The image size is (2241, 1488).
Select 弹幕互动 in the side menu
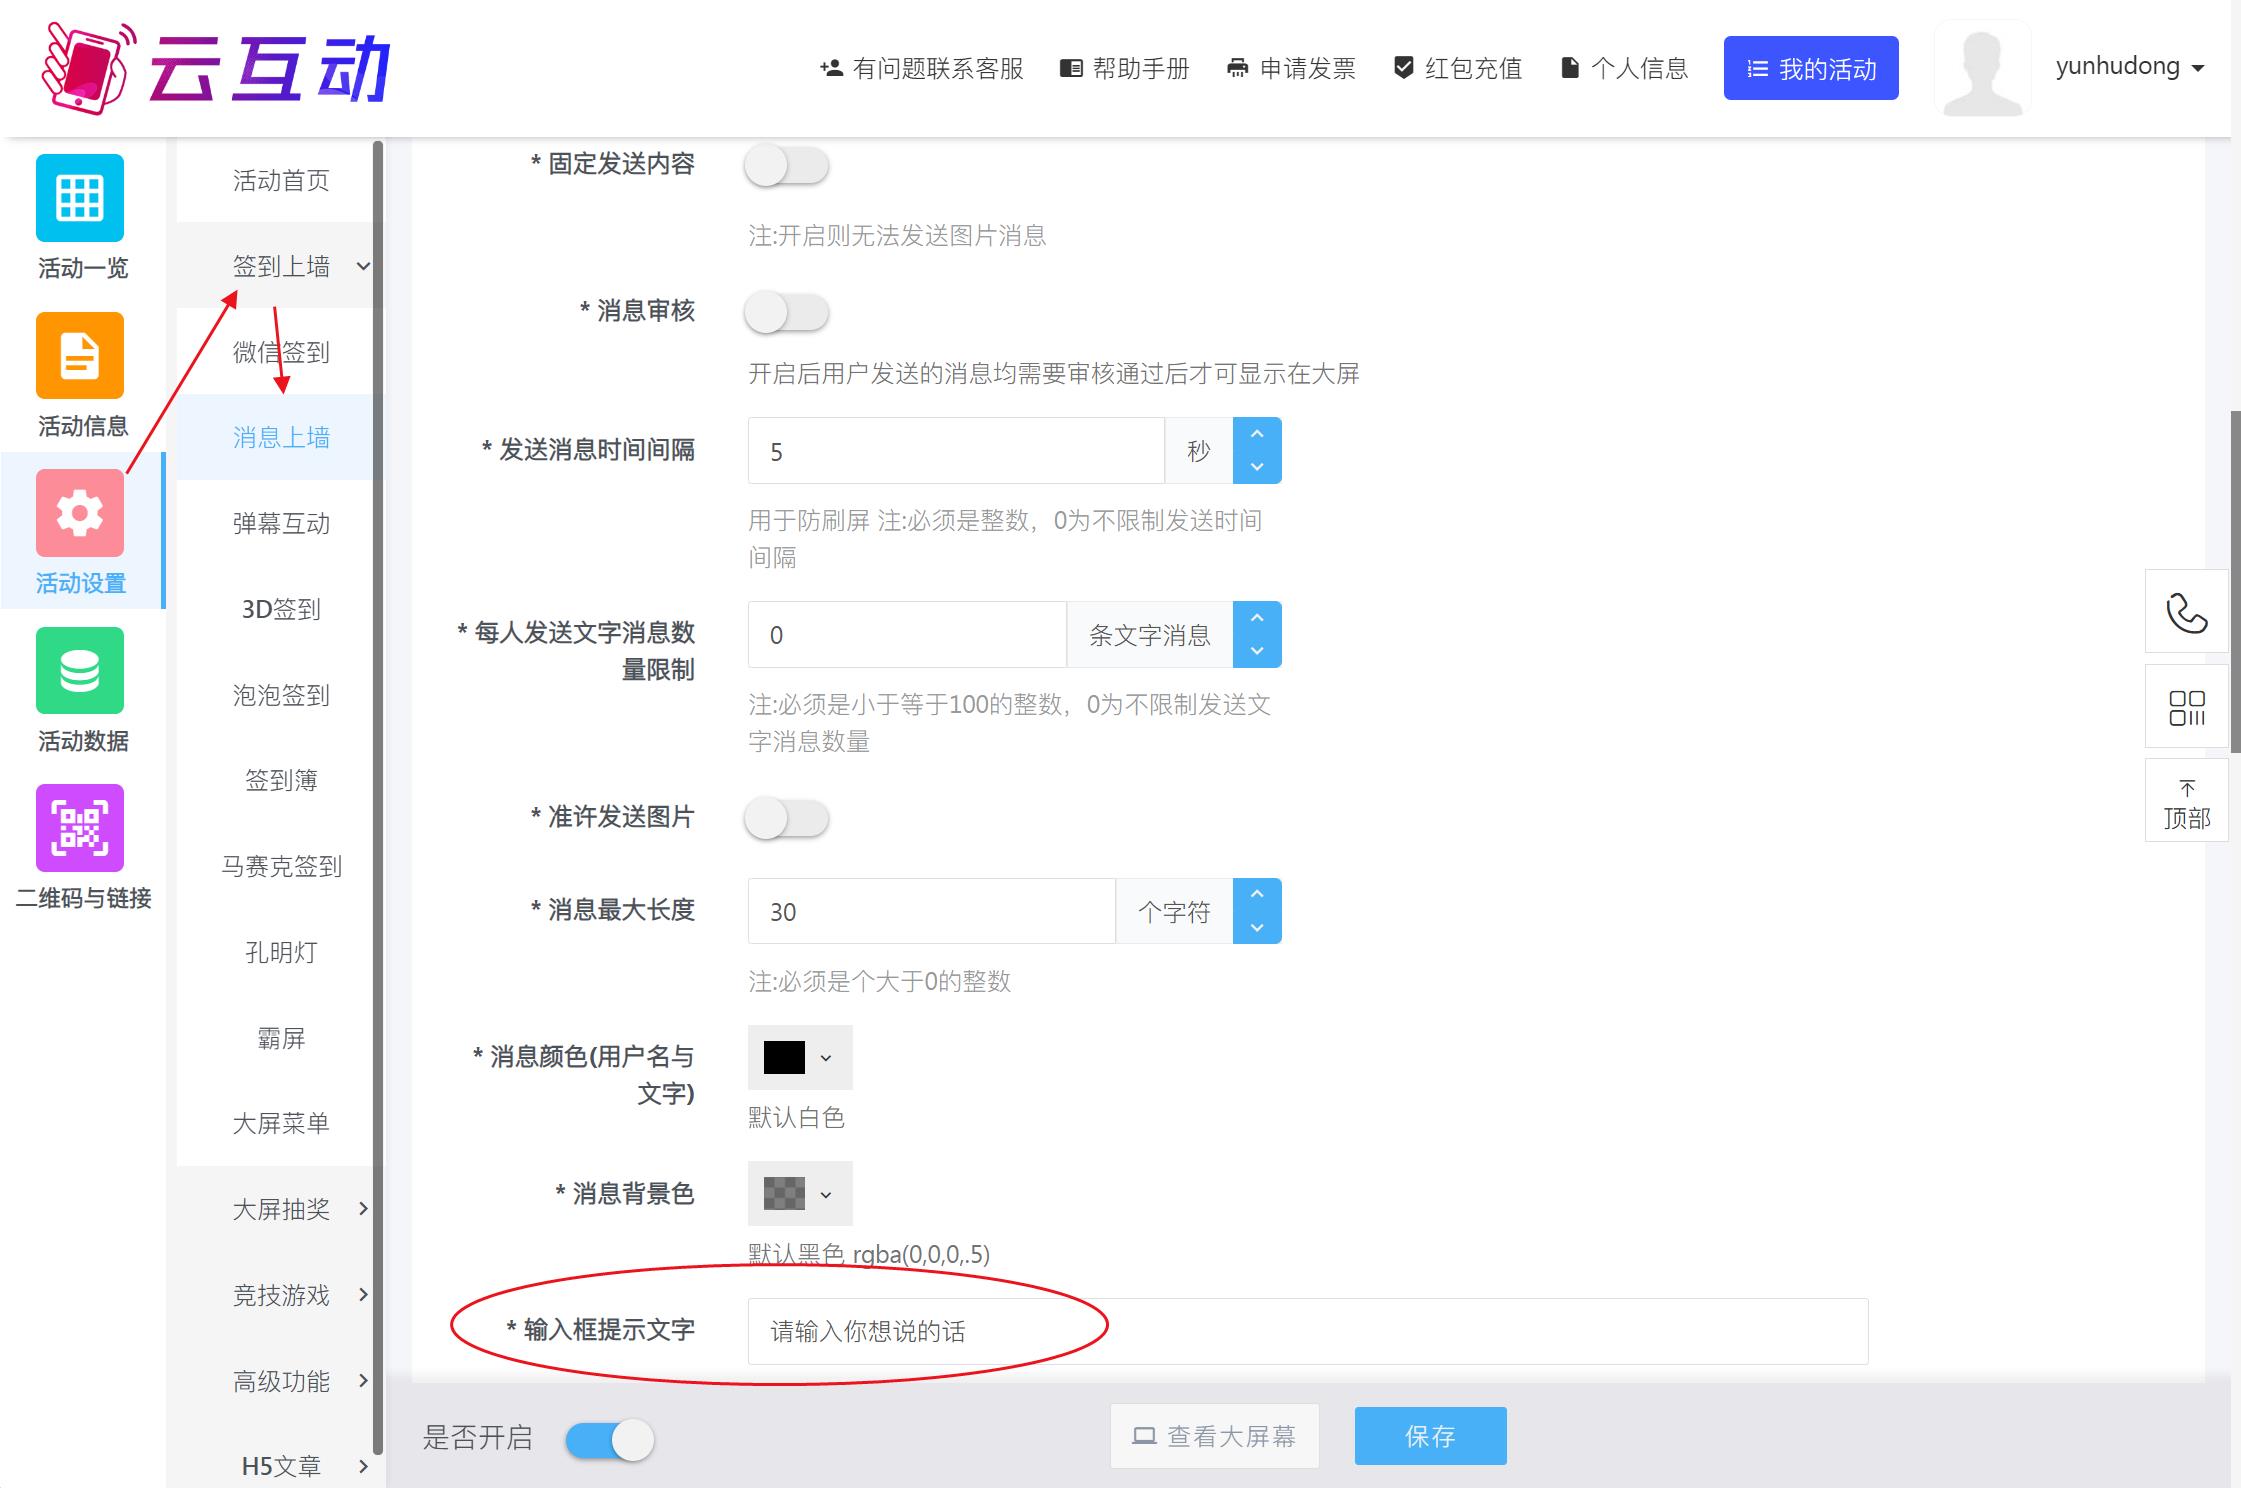(281, 523)
